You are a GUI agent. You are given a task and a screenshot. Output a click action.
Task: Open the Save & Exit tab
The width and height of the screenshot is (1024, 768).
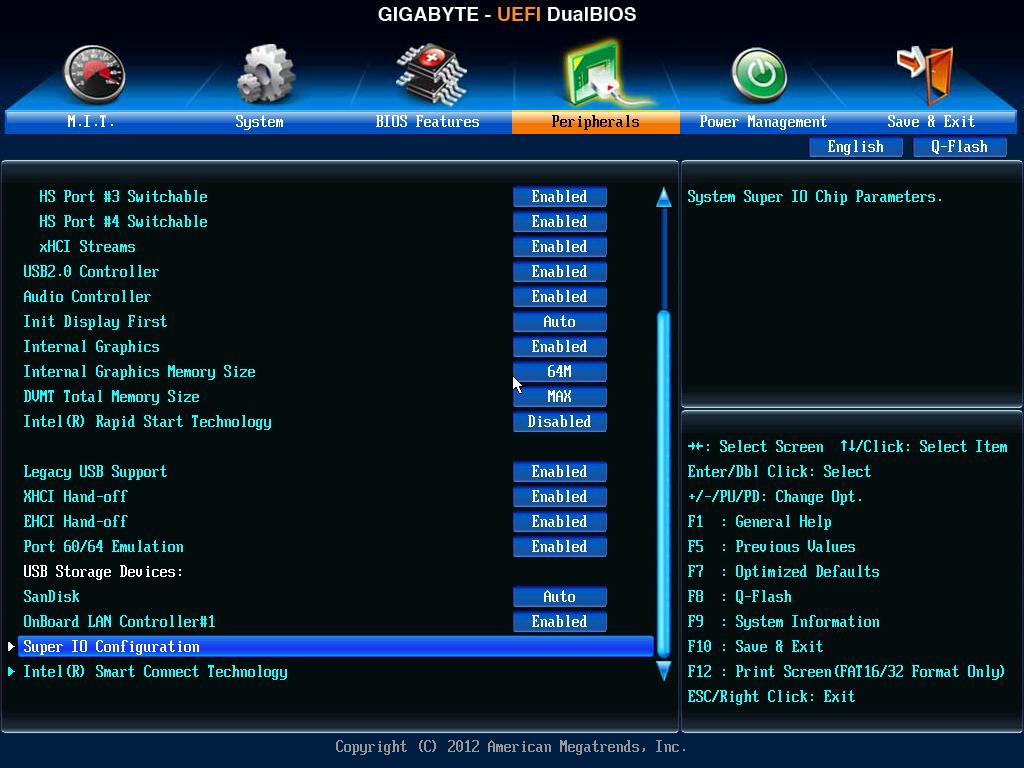[931, 121]
